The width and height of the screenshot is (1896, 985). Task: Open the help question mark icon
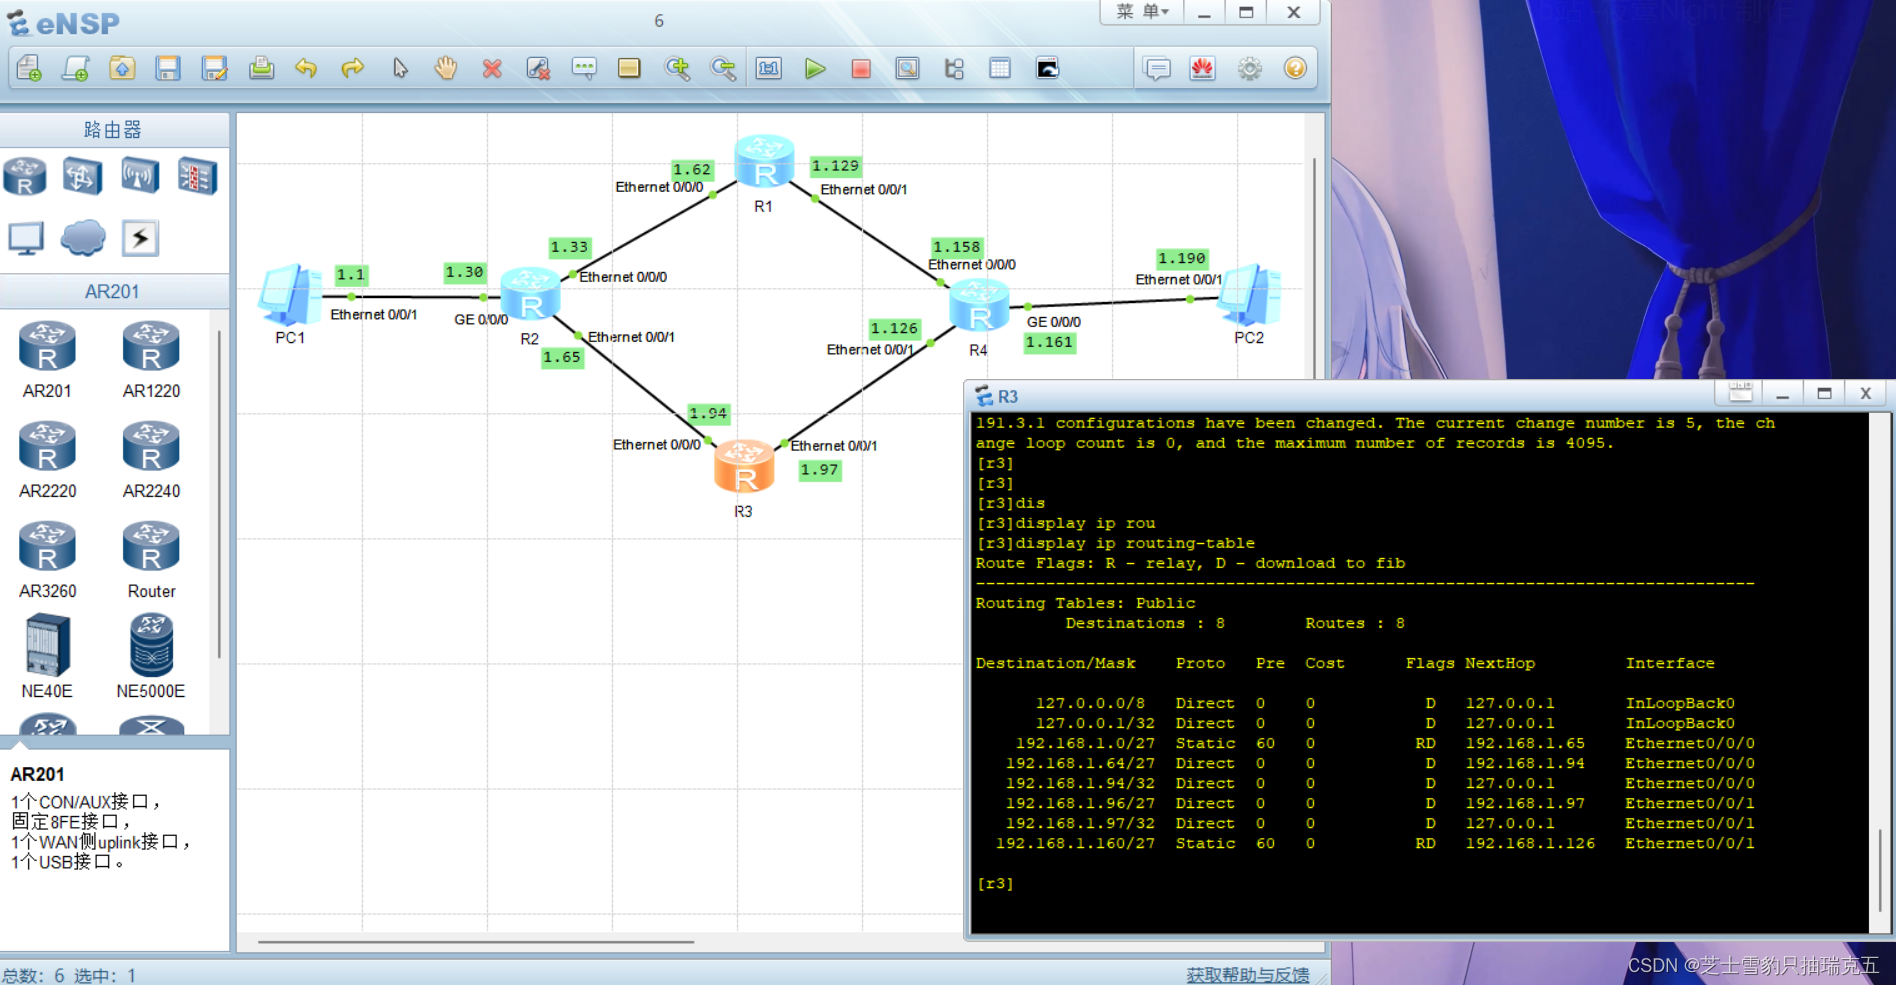(1295, 68)
